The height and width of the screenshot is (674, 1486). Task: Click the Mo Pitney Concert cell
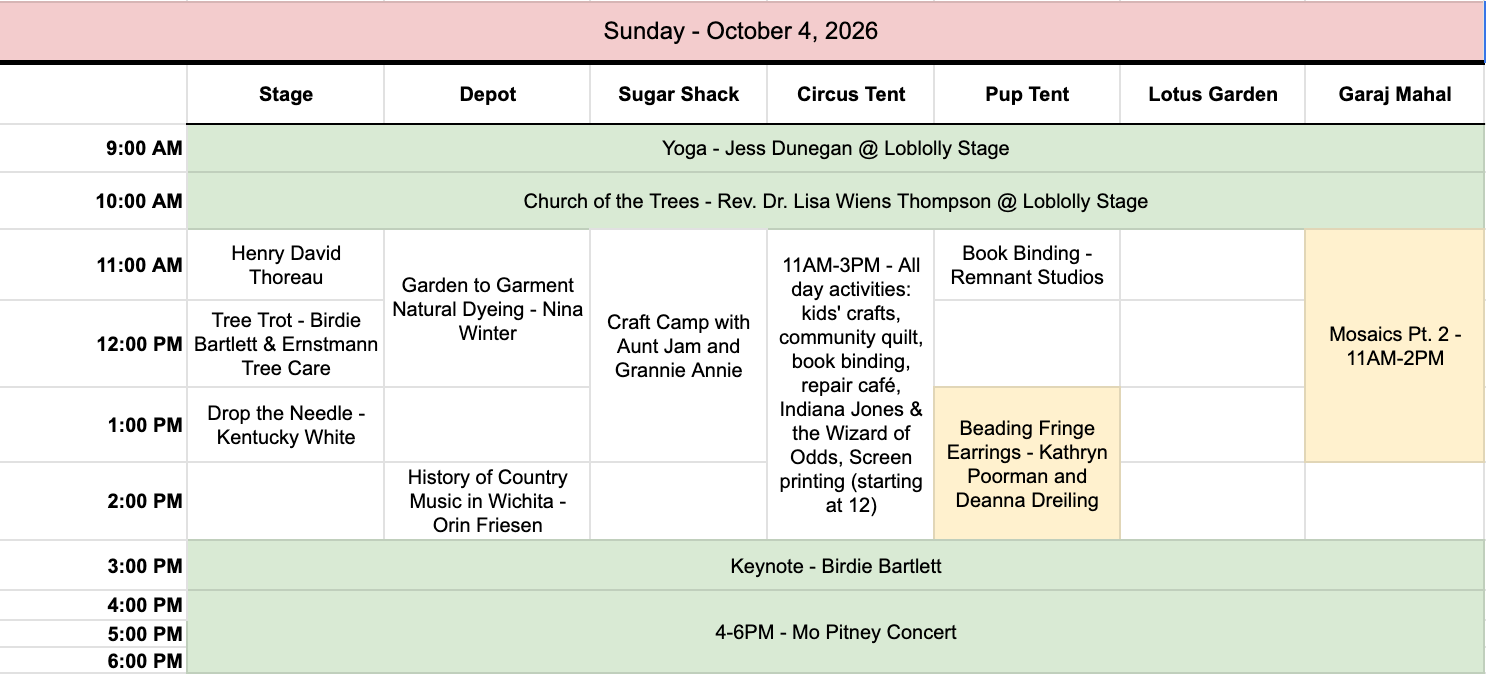point(835,632)
